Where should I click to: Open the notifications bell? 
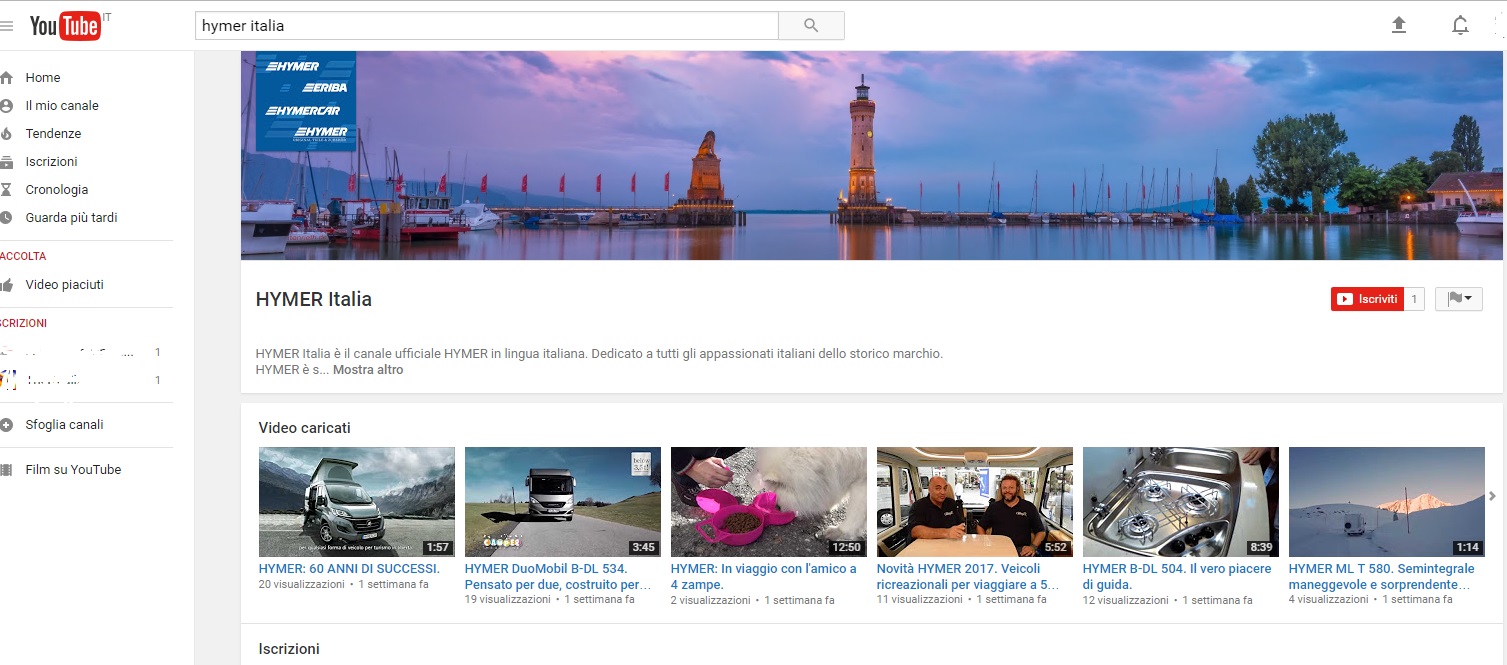coord(1460,25)
